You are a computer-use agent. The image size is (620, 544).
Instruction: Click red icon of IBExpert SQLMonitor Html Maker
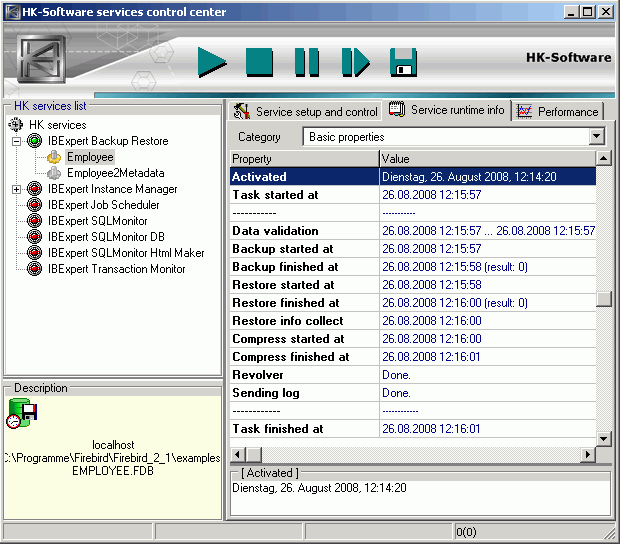tap(34, 253)
